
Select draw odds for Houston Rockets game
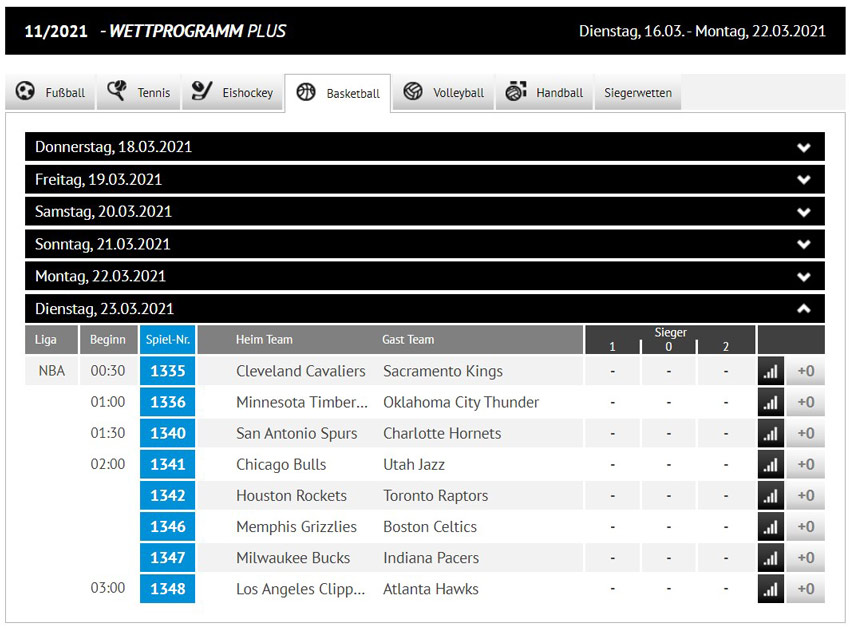[668, 495]
